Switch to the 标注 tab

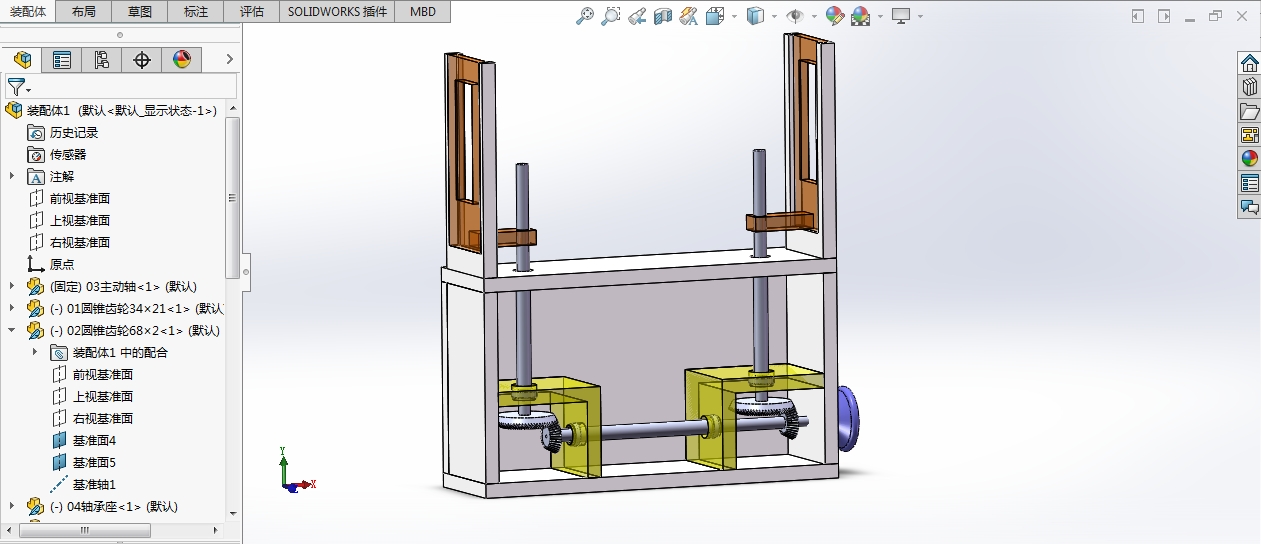click(196, 12)
